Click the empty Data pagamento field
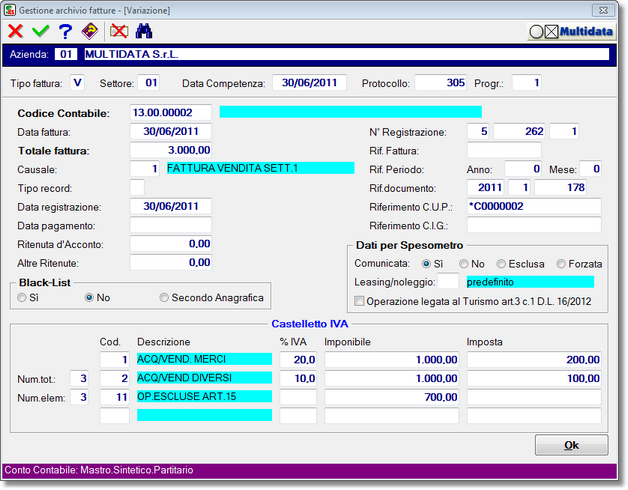628x490 pixels. tap(171, 225)
